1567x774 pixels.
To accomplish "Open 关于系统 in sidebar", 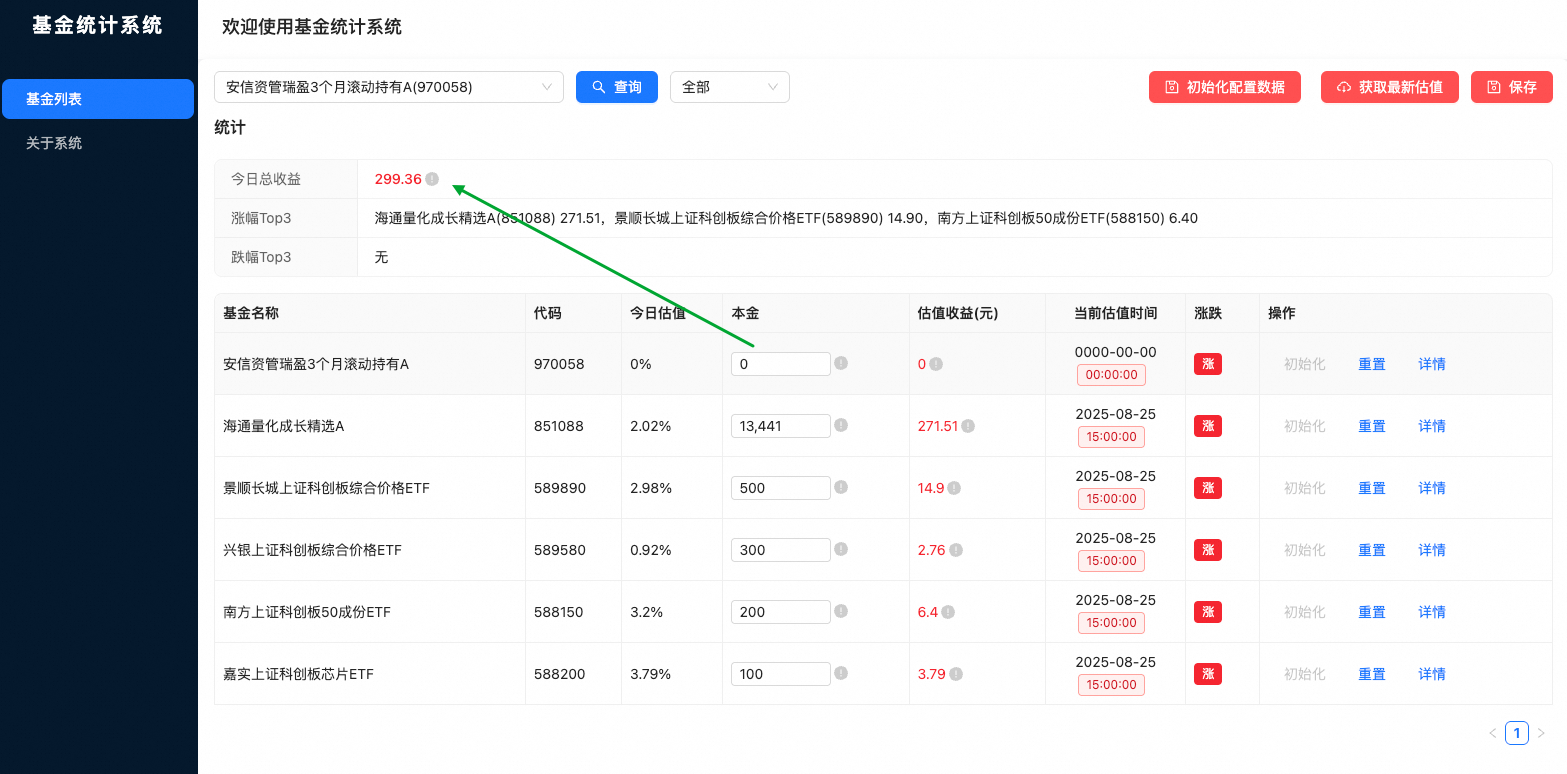I will click(98, 143).
